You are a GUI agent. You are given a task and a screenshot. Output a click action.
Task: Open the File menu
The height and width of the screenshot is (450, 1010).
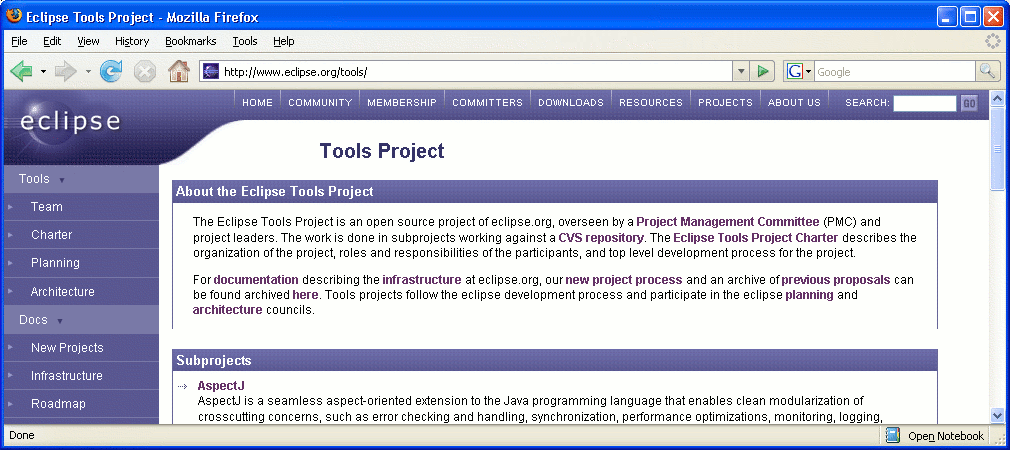pyautogui.click(x=19, y=41)
